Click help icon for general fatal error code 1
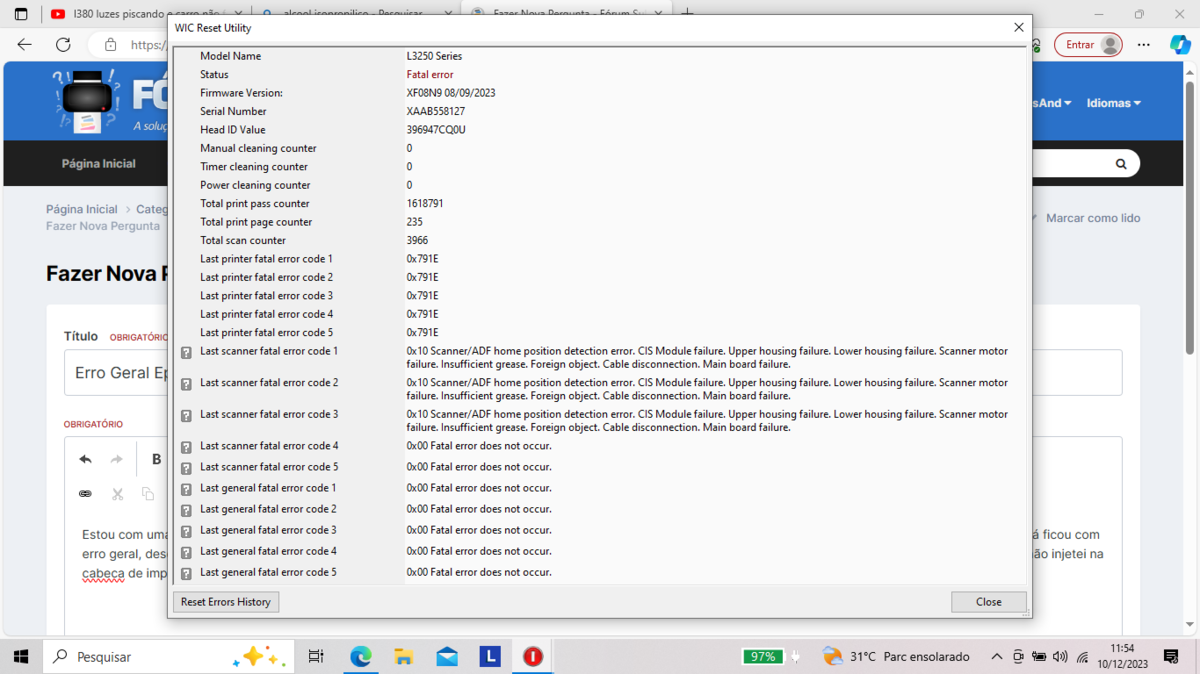The image size is (1200, 674). (186, 490)
